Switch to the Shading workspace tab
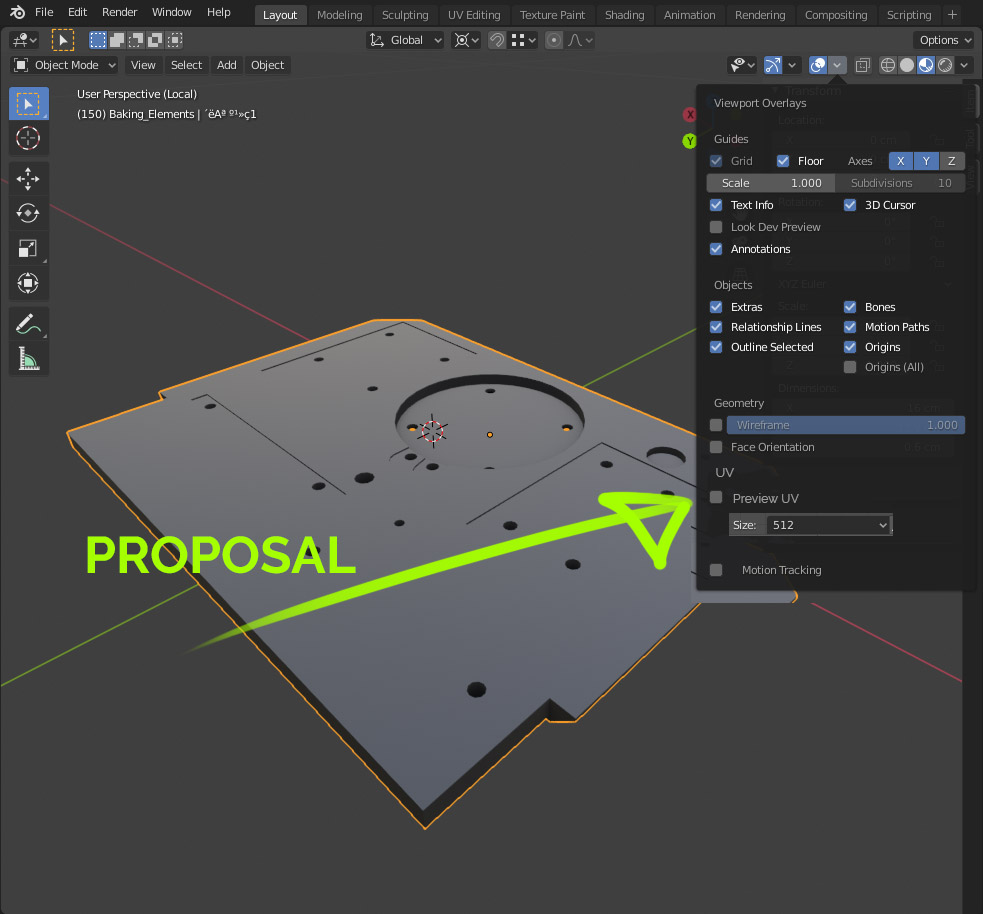The width and height of the screenshot is (983, 914). pos(624,15)
